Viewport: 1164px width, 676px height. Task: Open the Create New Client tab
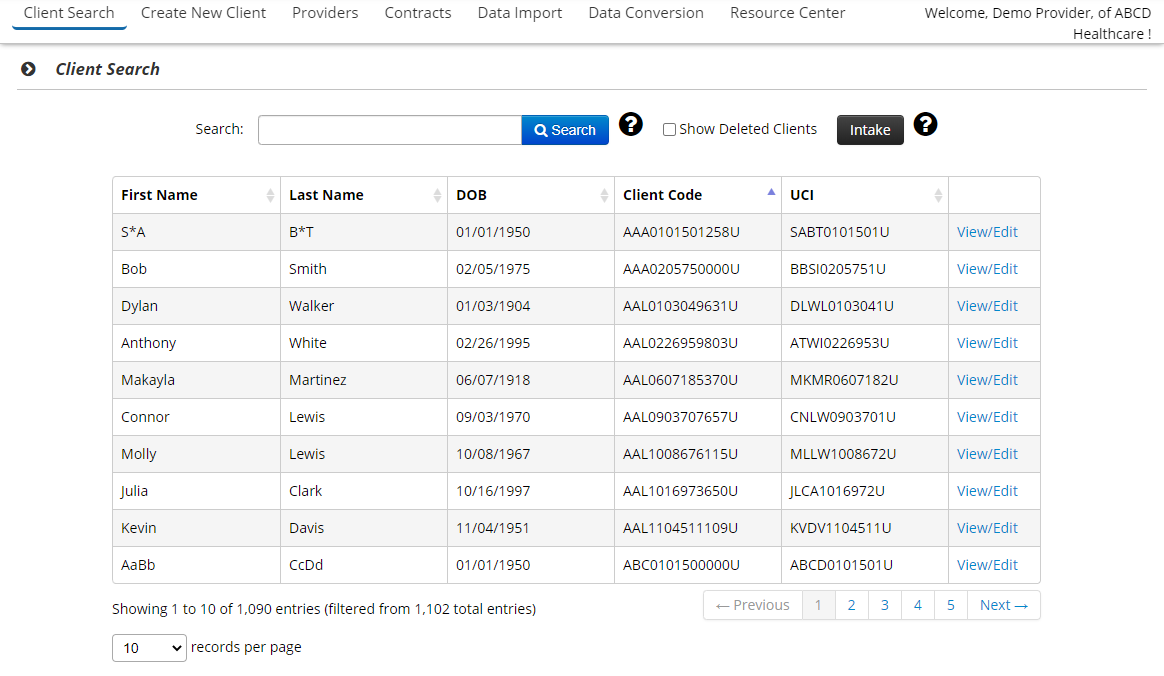(x=203, y=13)
